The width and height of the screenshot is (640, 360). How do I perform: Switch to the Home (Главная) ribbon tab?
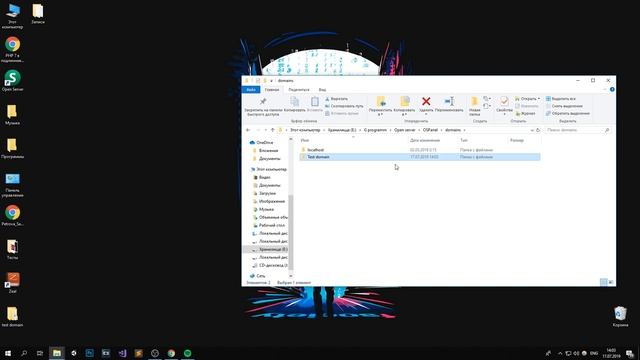pos(272,90)
